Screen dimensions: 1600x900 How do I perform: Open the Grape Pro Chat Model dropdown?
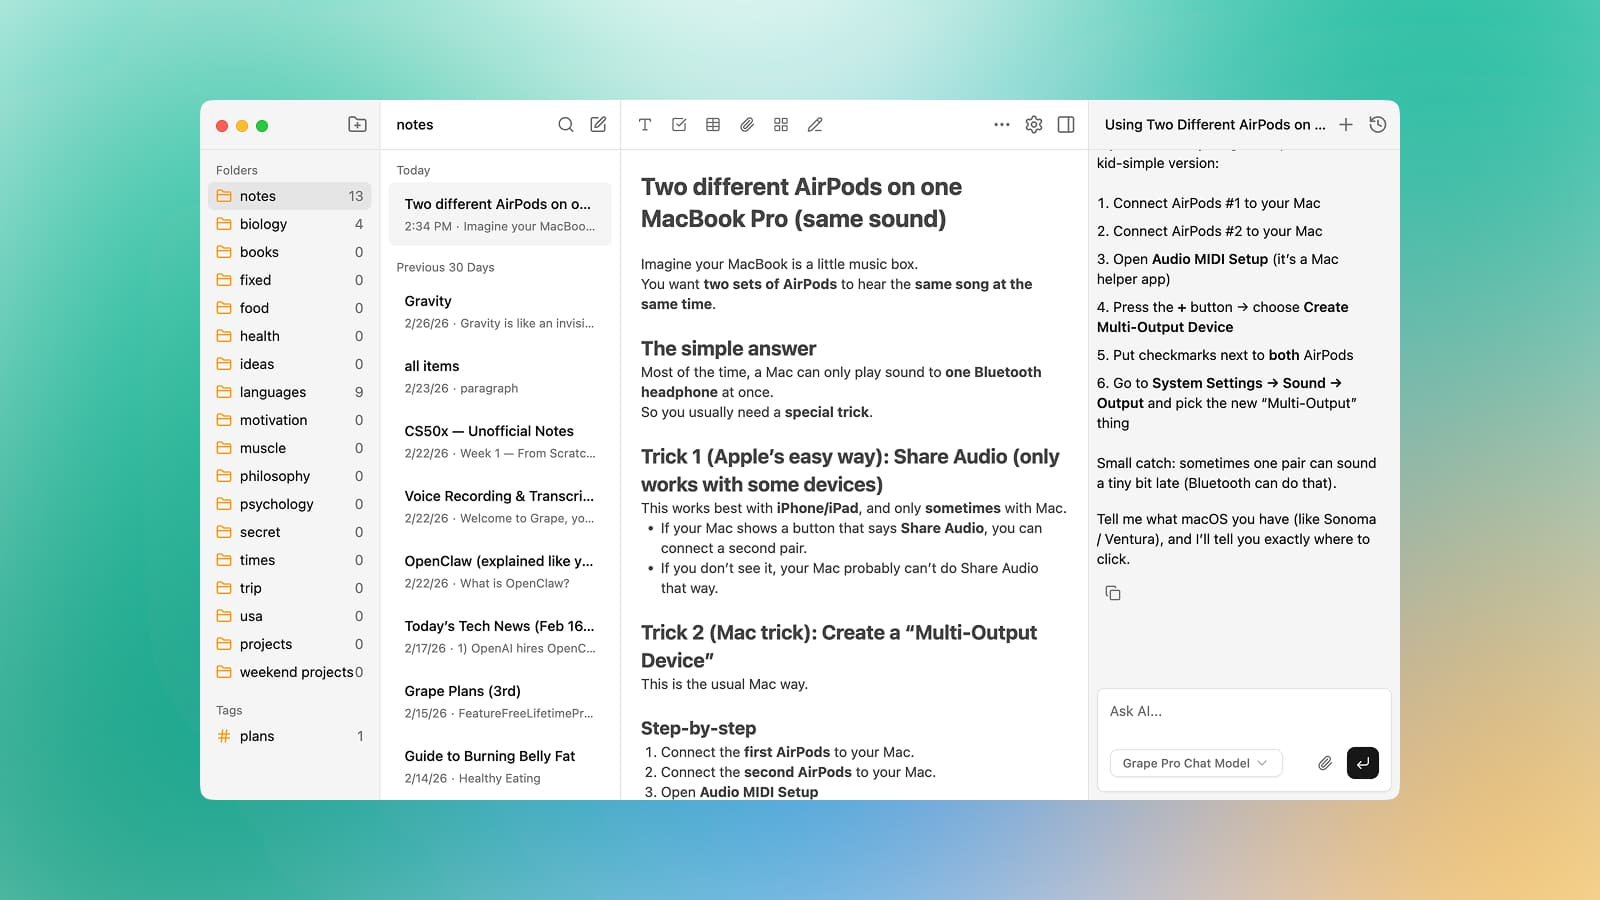(1196, 763)
